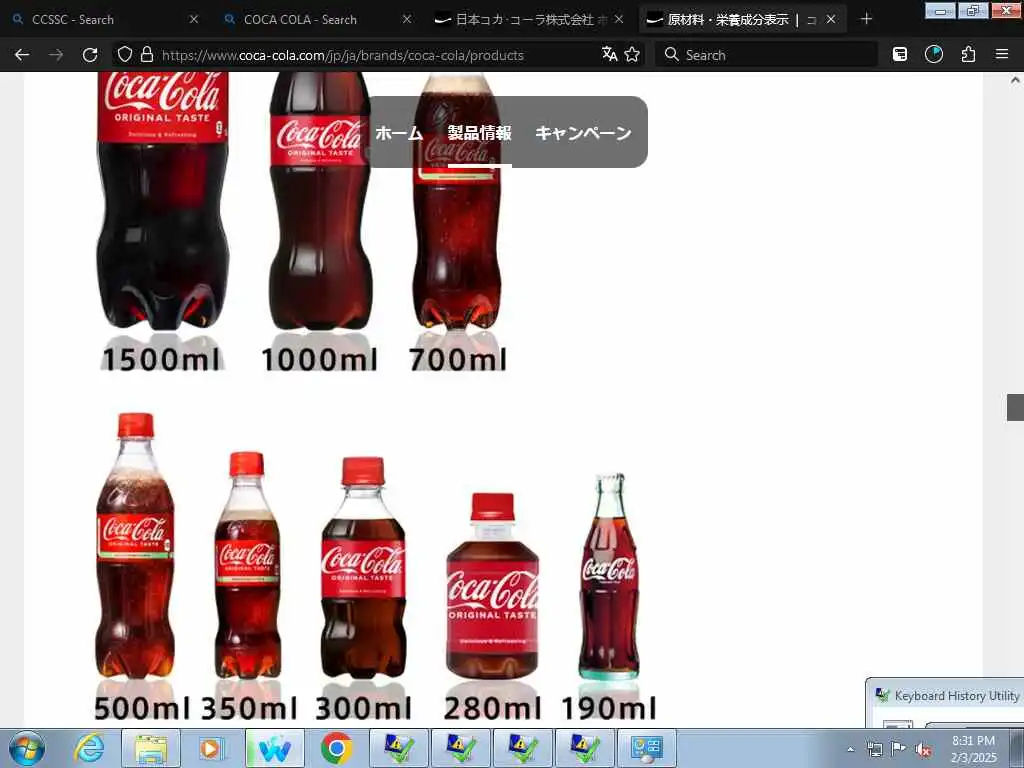Click the 500ml size label
This screenshot has width=1024, height=768.
coord(142,708)
